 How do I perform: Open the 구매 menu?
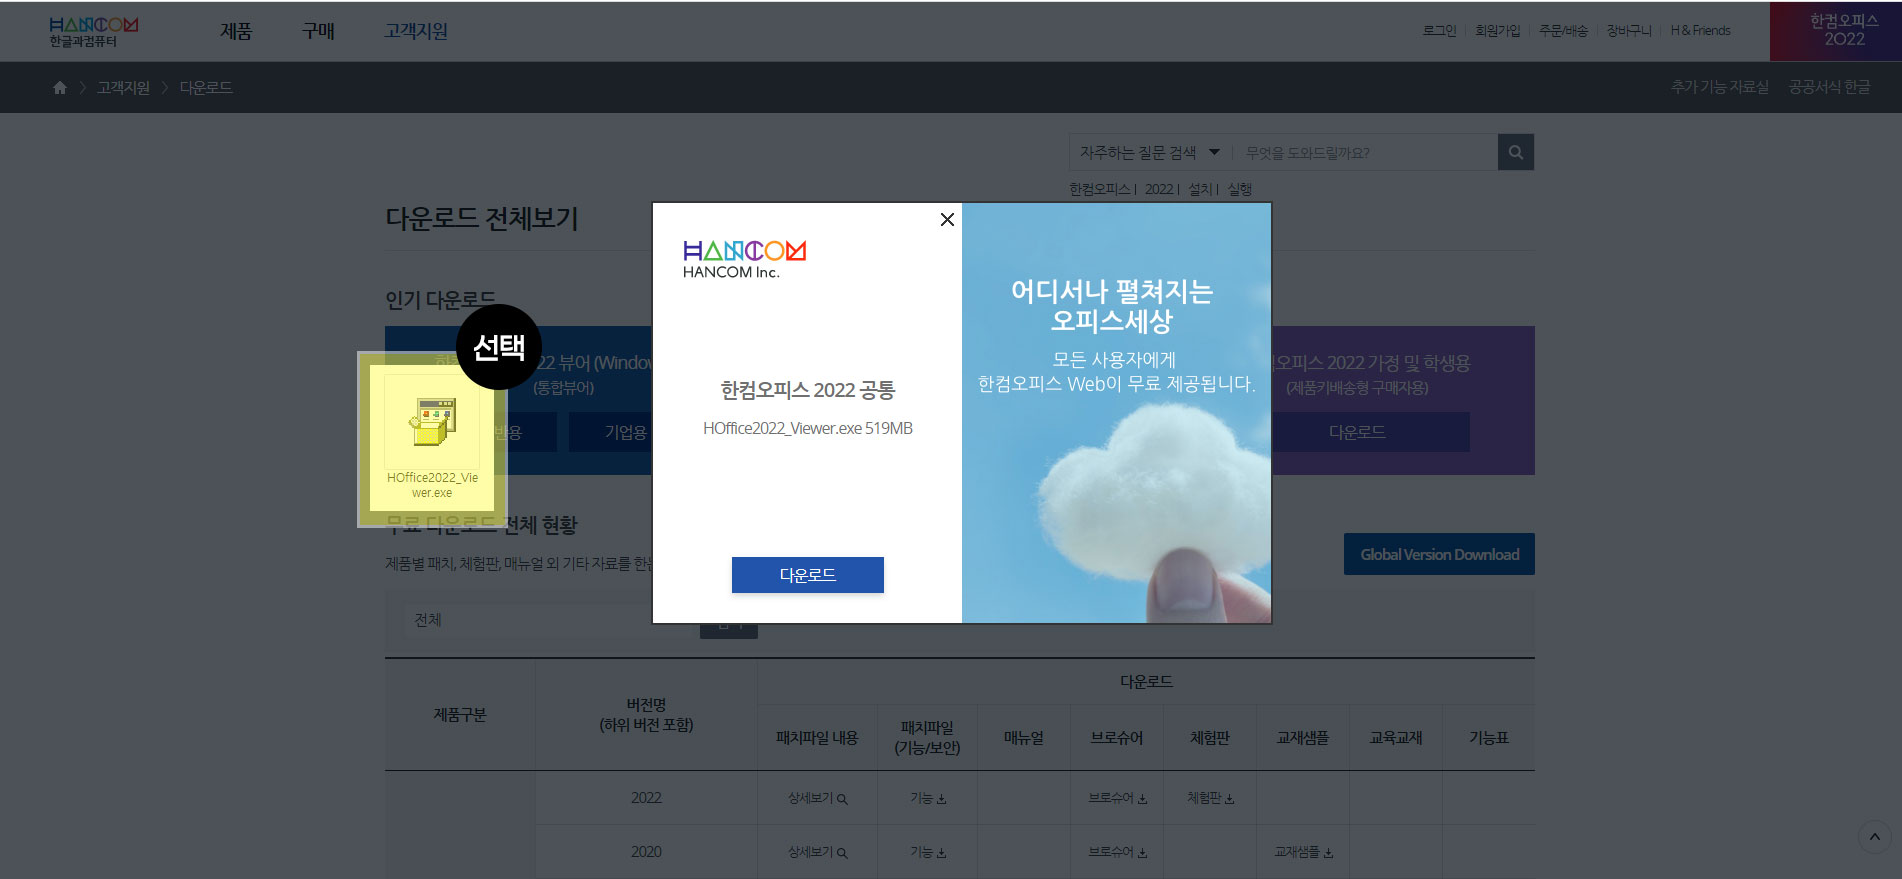pyautogui.click(x=318, y=31)
